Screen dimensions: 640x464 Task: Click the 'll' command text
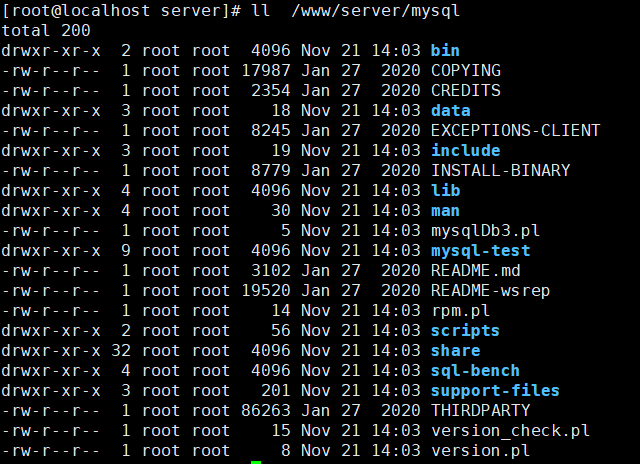261,11
